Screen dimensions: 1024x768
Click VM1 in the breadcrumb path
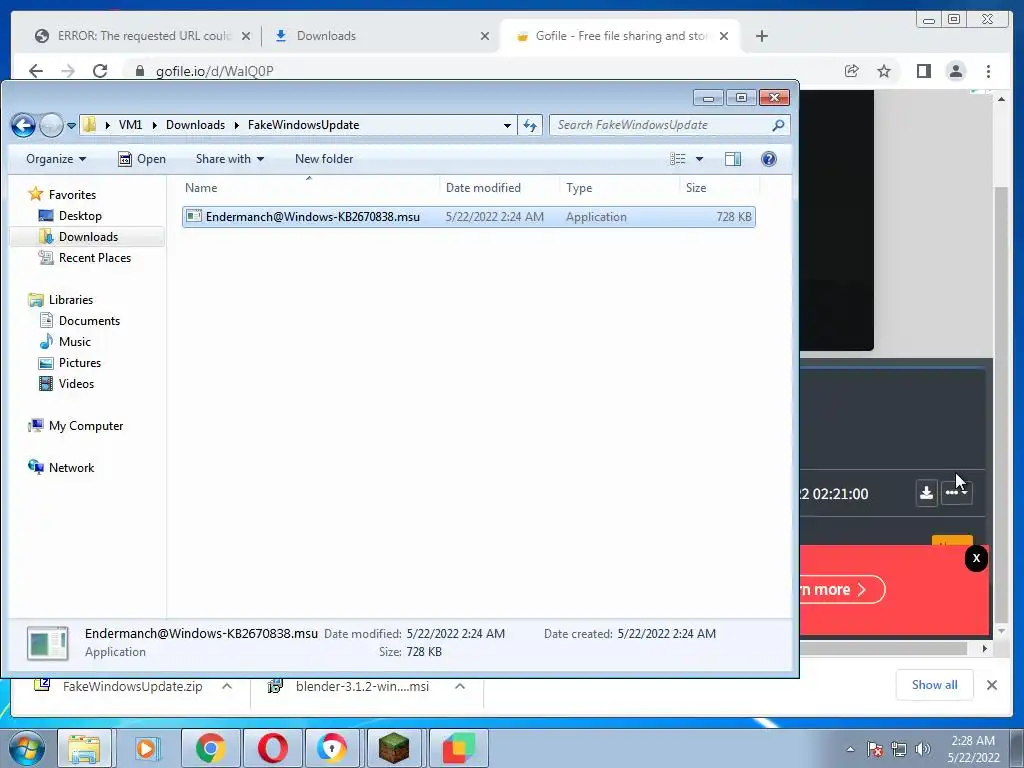[130, 125]
